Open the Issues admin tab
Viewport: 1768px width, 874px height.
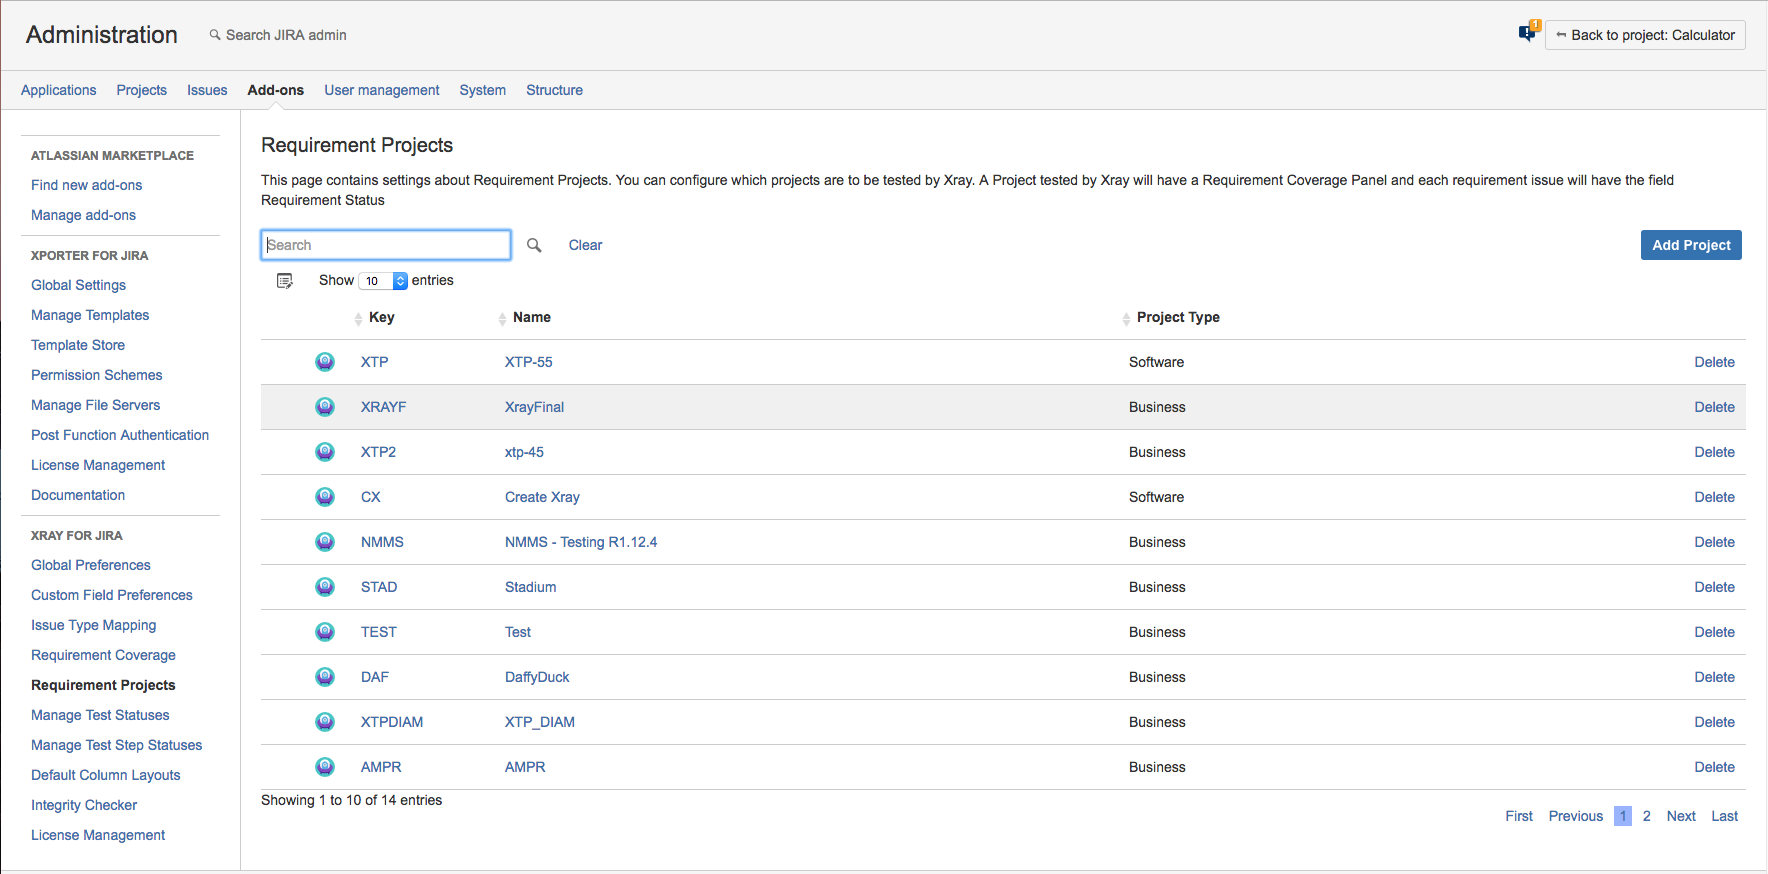207,90
